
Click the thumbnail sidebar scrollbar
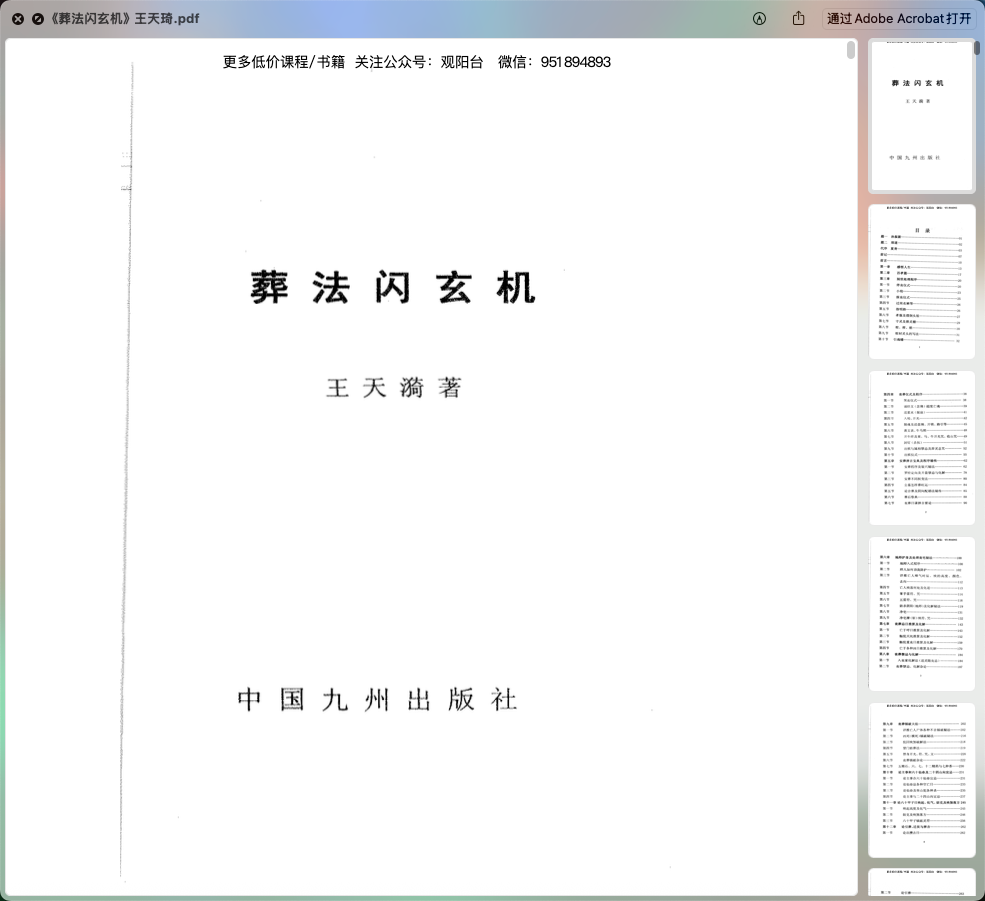point(979,48)
